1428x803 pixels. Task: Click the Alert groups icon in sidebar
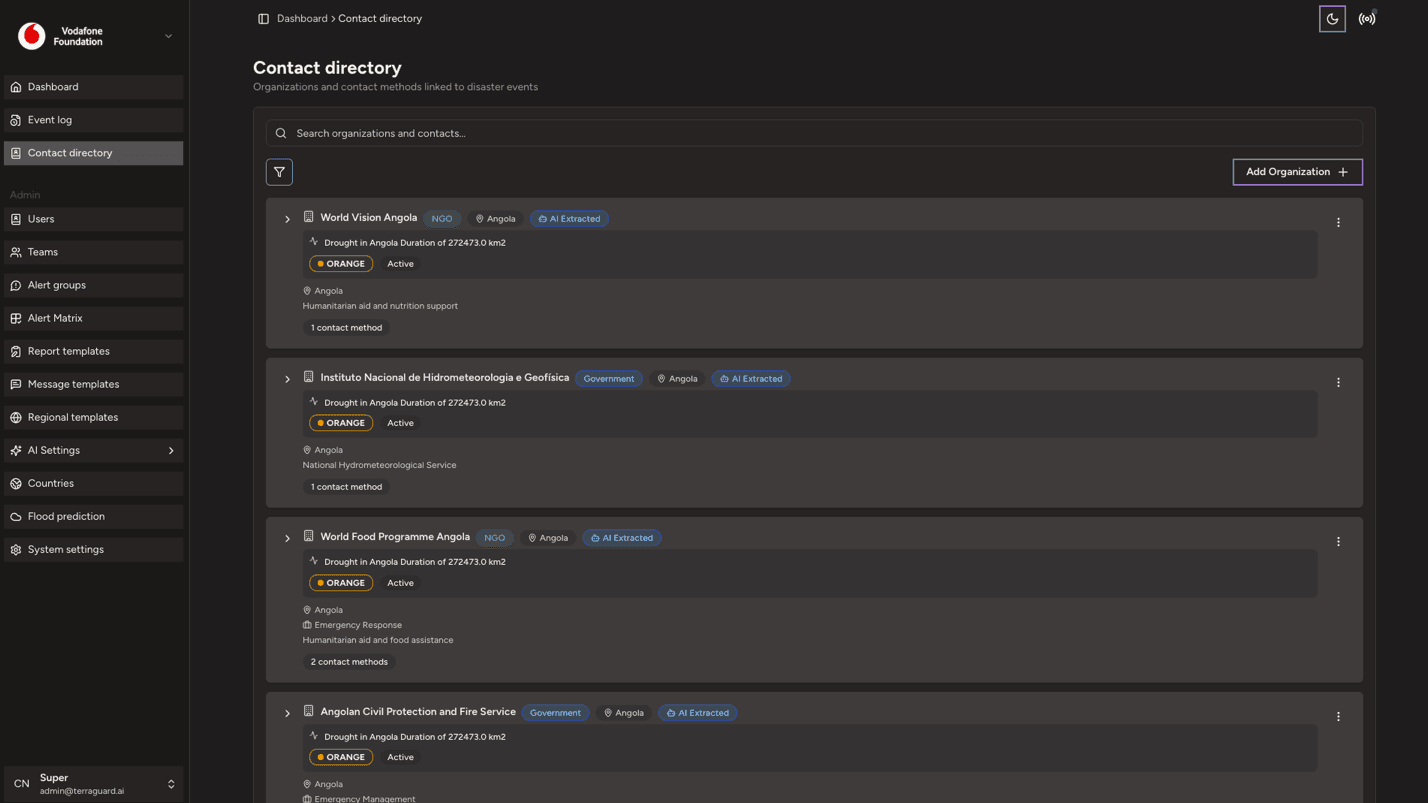tap(16, 285)
